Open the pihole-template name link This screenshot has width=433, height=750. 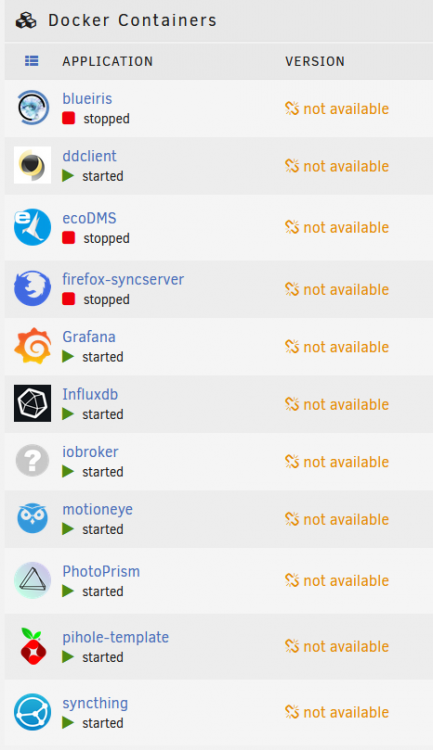116,637
